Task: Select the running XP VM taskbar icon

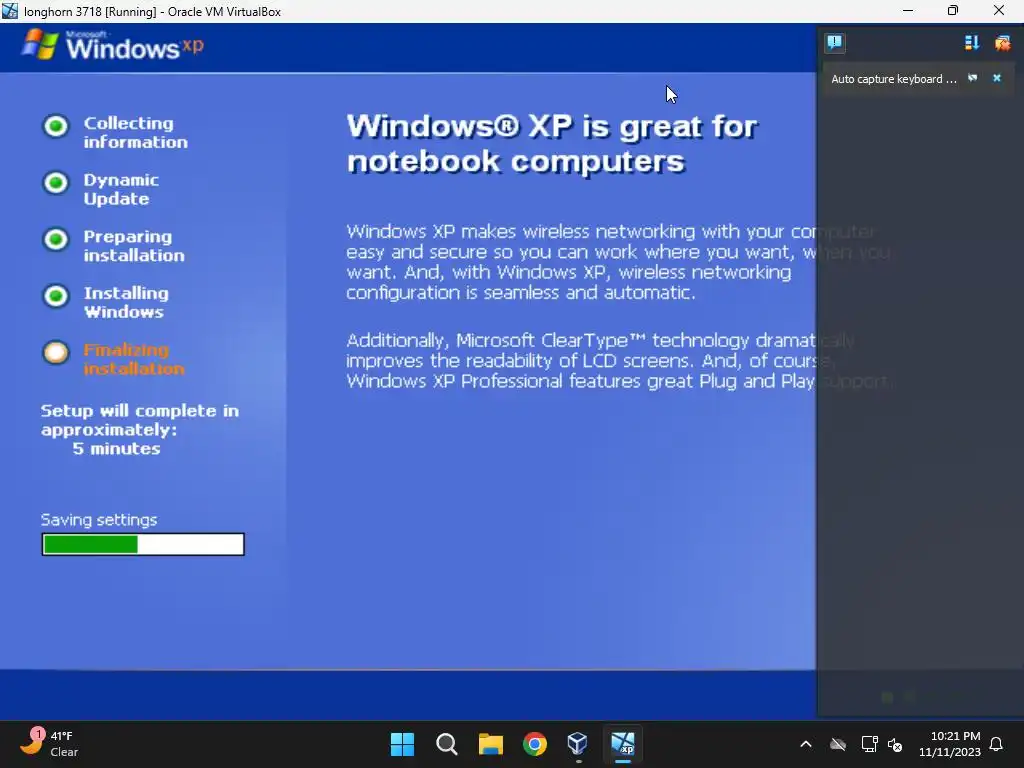Action: pyautogui.click(x=622, y=744)
